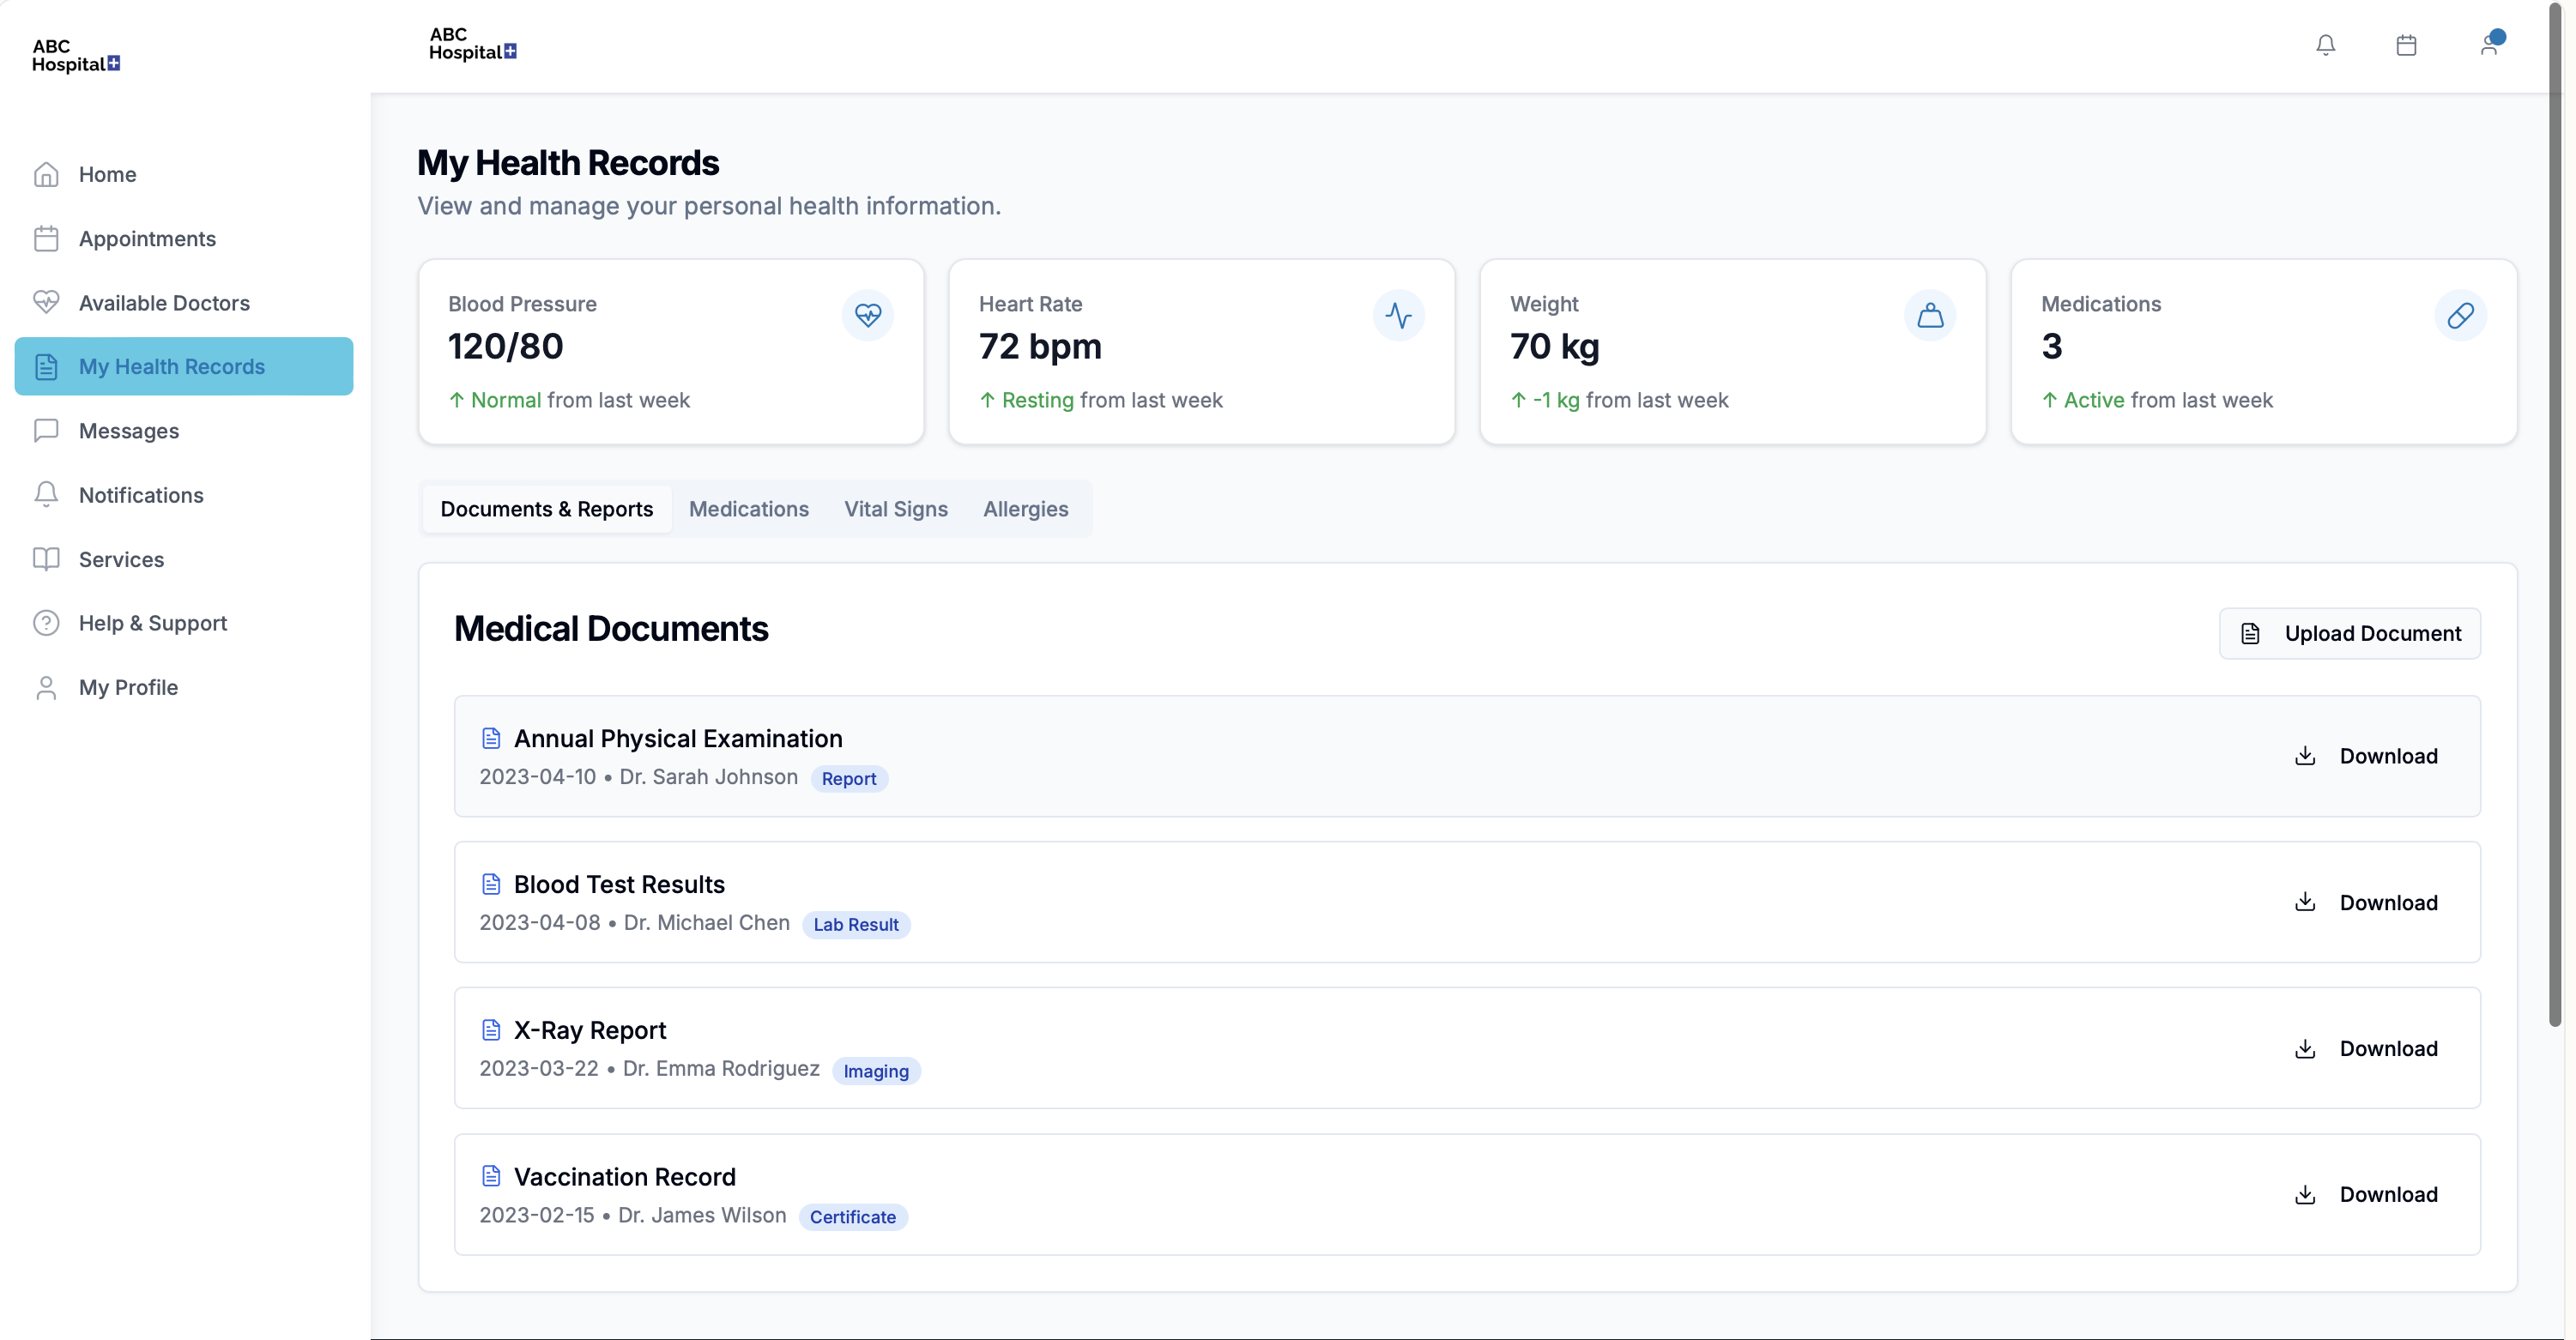Screen dimensions: 2576x1340
Task: Click the download icon on X-Ray Report row
Action: (x=2304, y=1048)
